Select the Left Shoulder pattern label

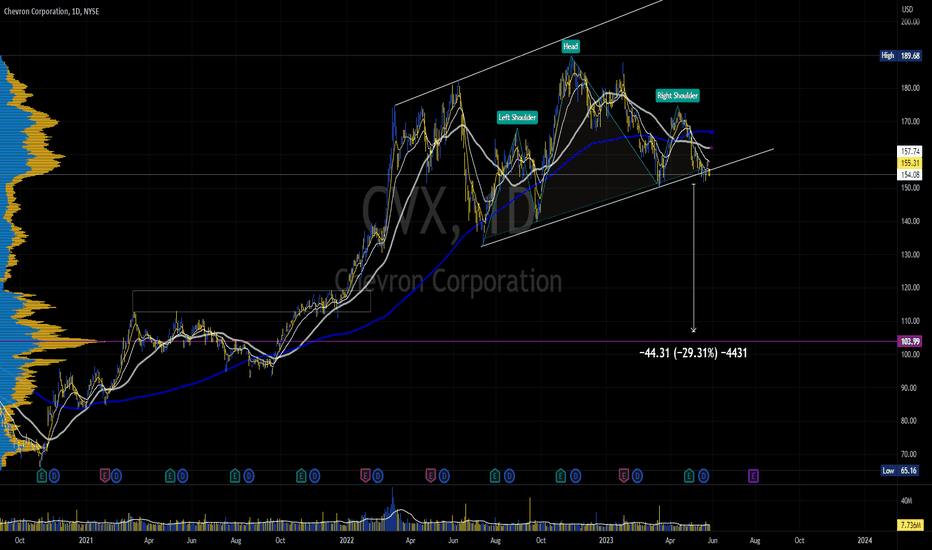coord(517,118)
